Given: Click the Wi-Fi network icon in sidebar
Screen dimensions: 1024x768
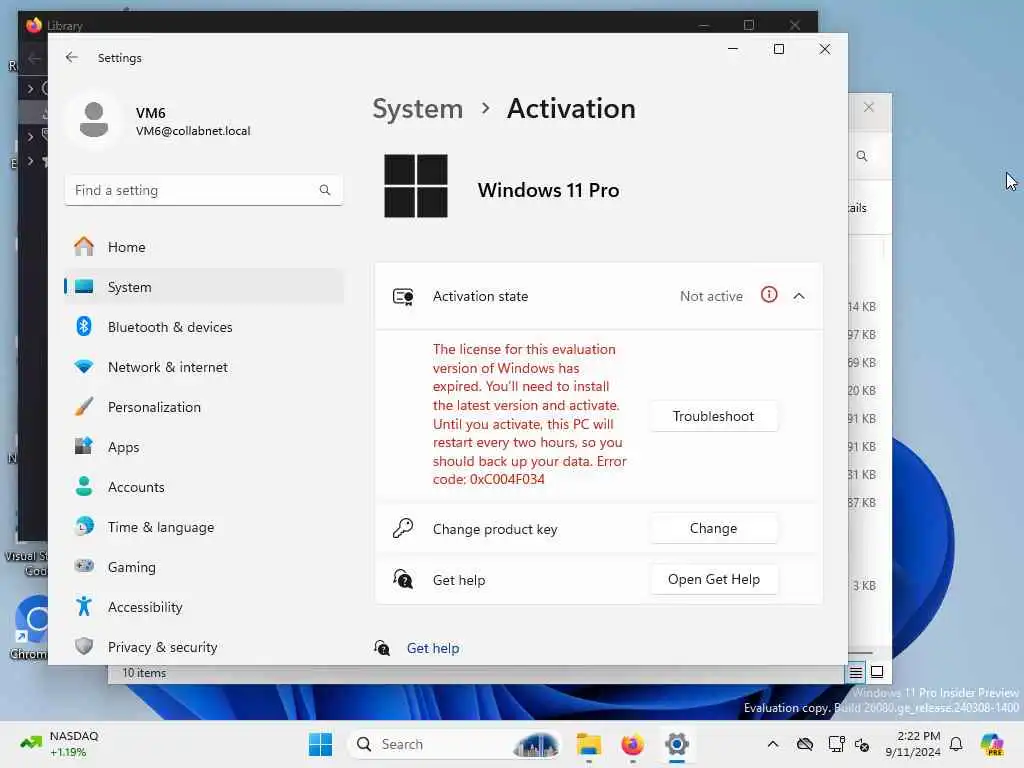Looking at the screenshot, I should (x=84, y=366).
